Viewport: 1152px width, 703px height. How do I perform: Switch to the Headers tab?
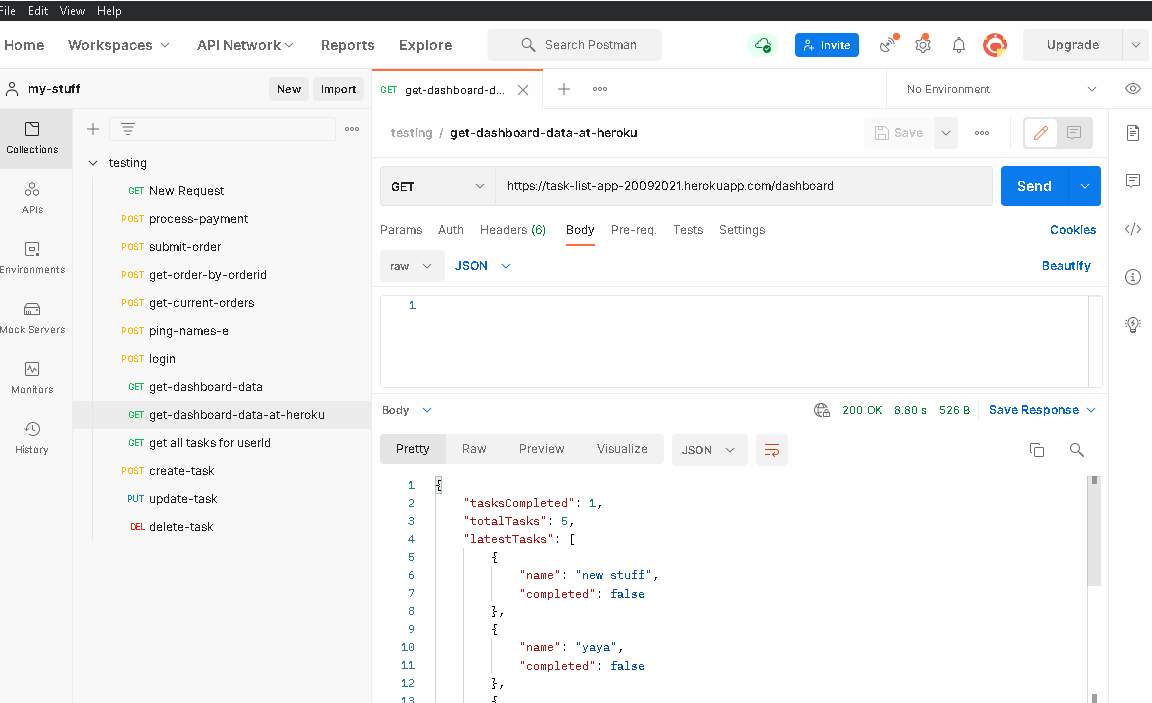point(512,229)
